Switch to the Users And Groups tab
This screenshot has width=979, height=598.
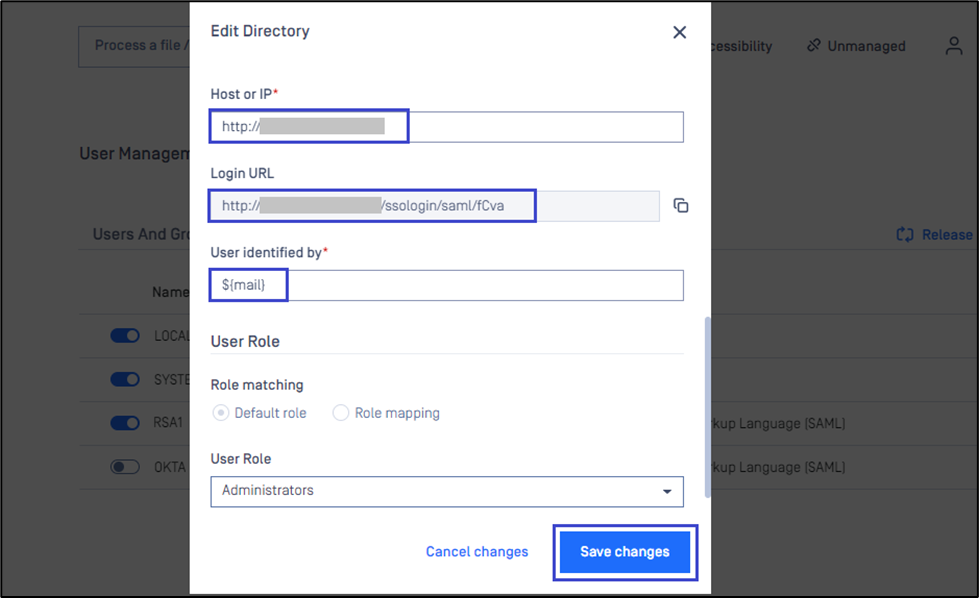click(140, 235)
